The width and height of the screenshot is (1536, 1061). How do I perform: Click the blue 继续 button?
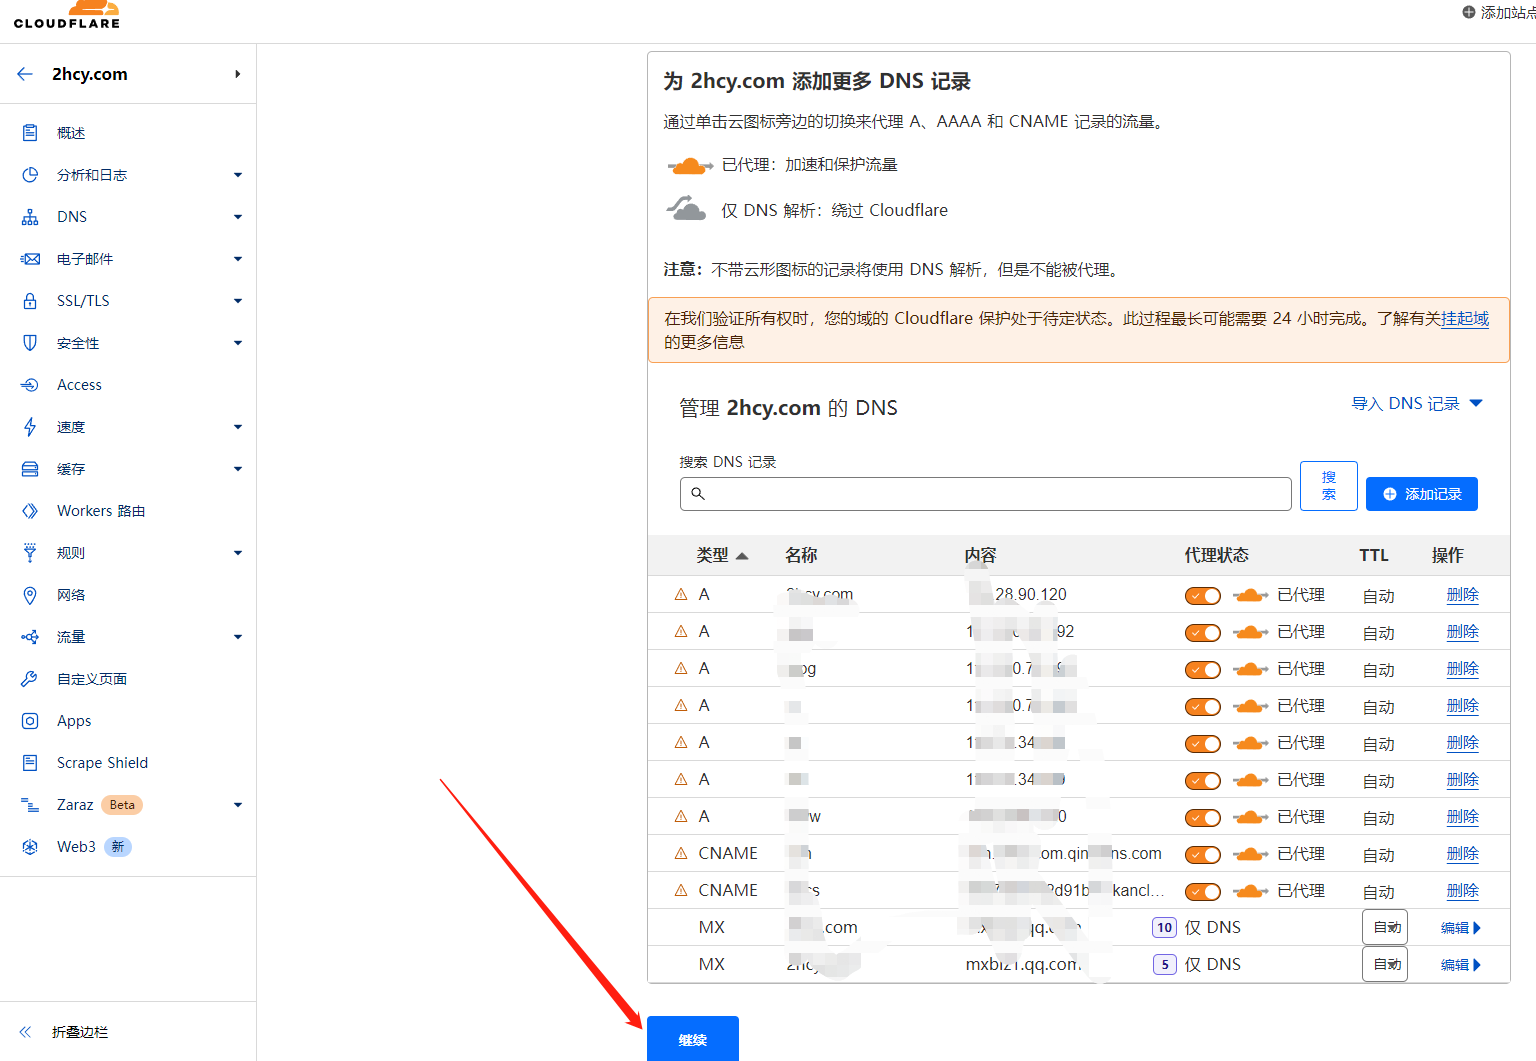click(693, 1039)
